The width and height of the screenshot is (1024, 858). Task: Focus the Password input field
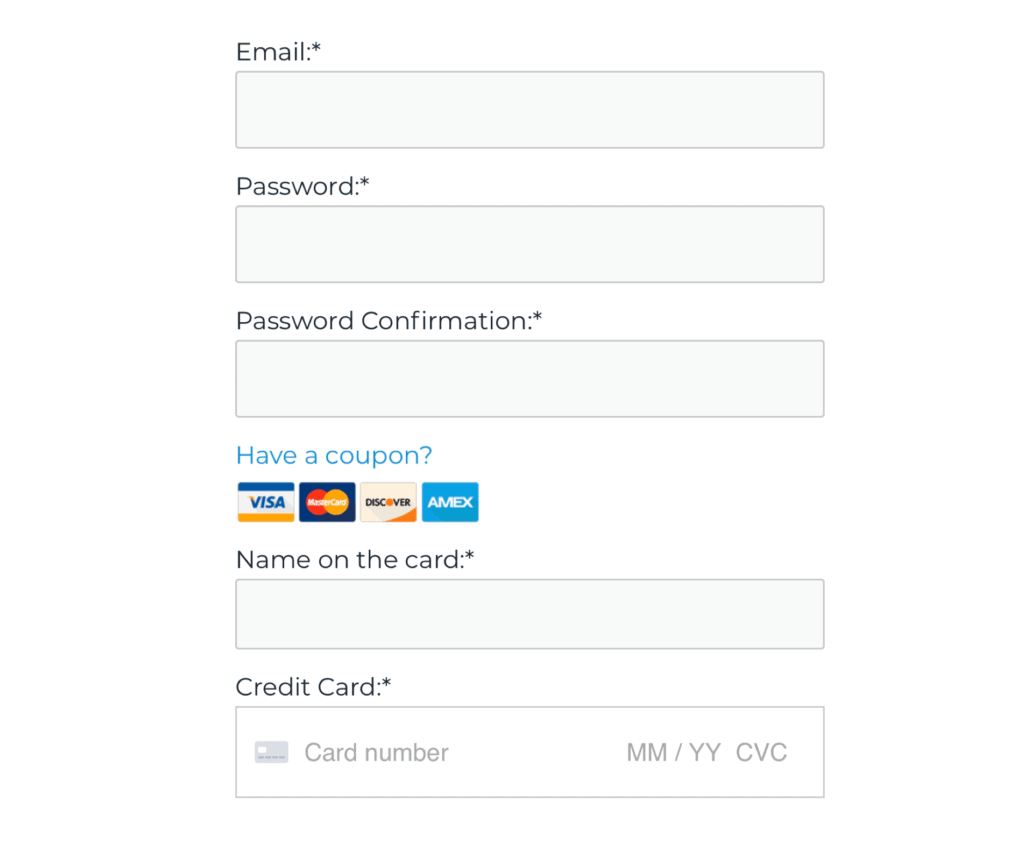coord(530,244)
